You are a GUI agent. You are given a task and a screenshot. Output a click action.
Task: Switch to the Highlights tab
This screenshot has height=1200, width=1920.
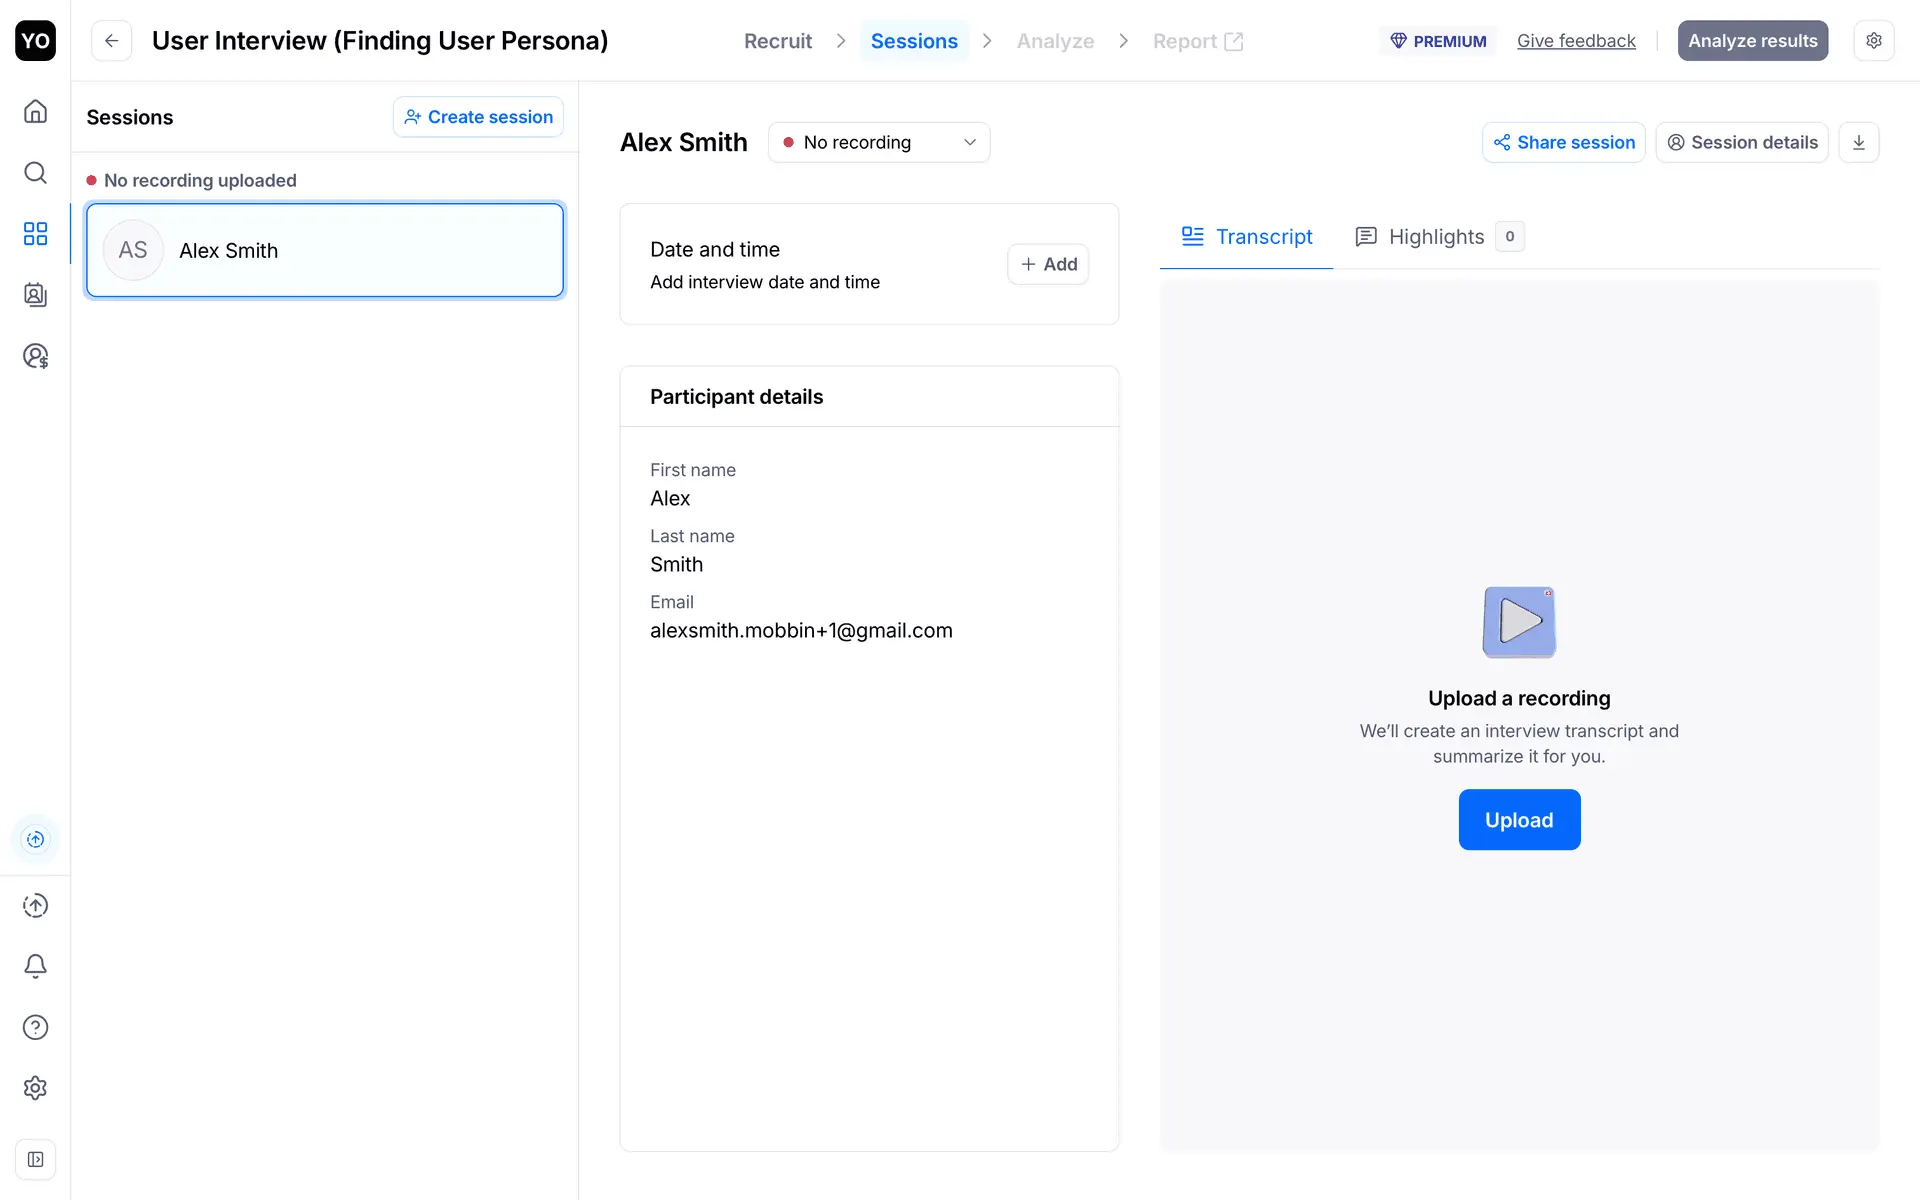click(1437, 237)
